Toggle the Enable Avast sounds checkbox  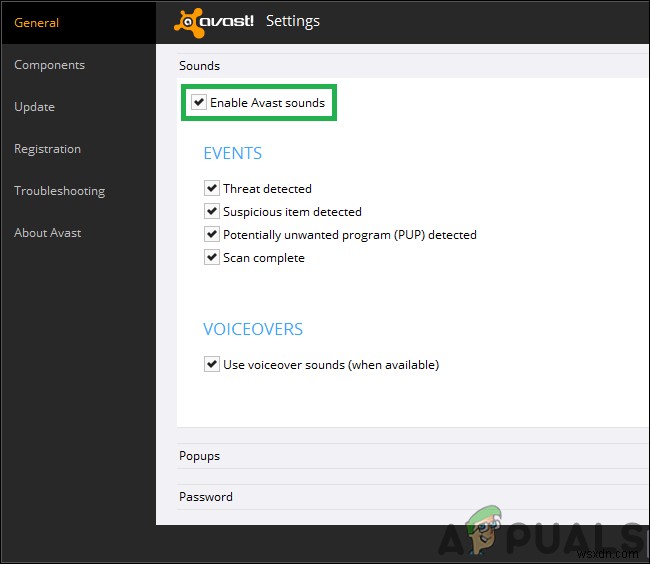click(199, 102)
